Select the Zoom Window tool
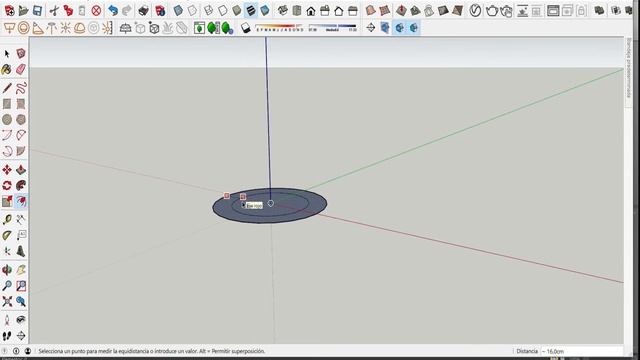640x360 pixels. pyautogui.click(x=21, y=285)
